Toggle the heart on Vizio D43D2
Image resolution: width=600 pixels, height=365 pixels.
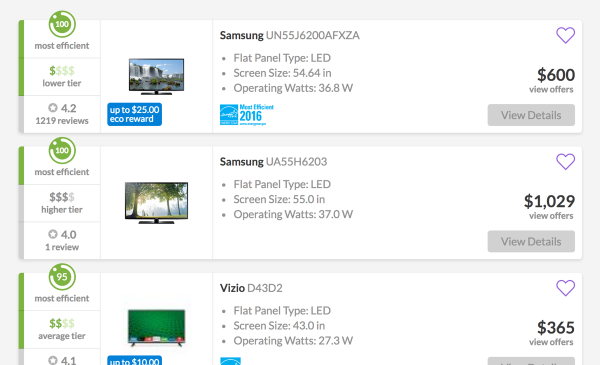click(x=565, y=288)
